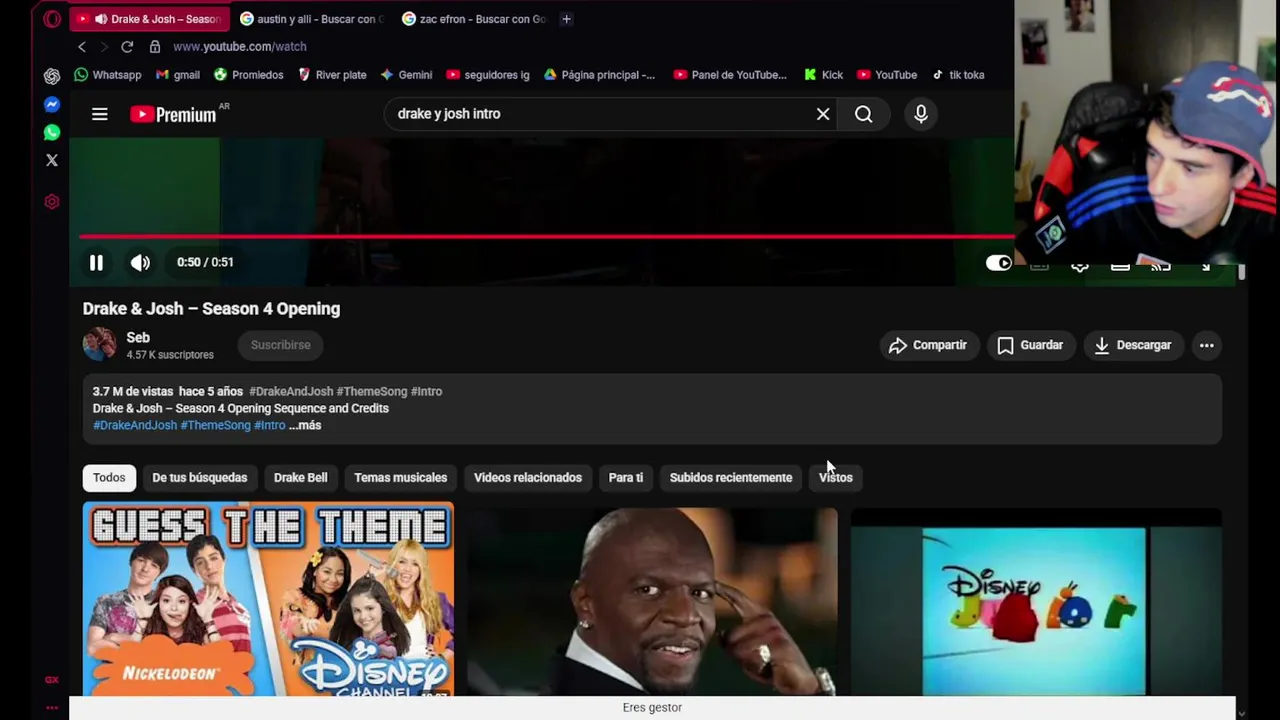The width and height of the screenshot is (1280, 720).
Task: Select Videos relacionados chip
Action: pos(528,478)
